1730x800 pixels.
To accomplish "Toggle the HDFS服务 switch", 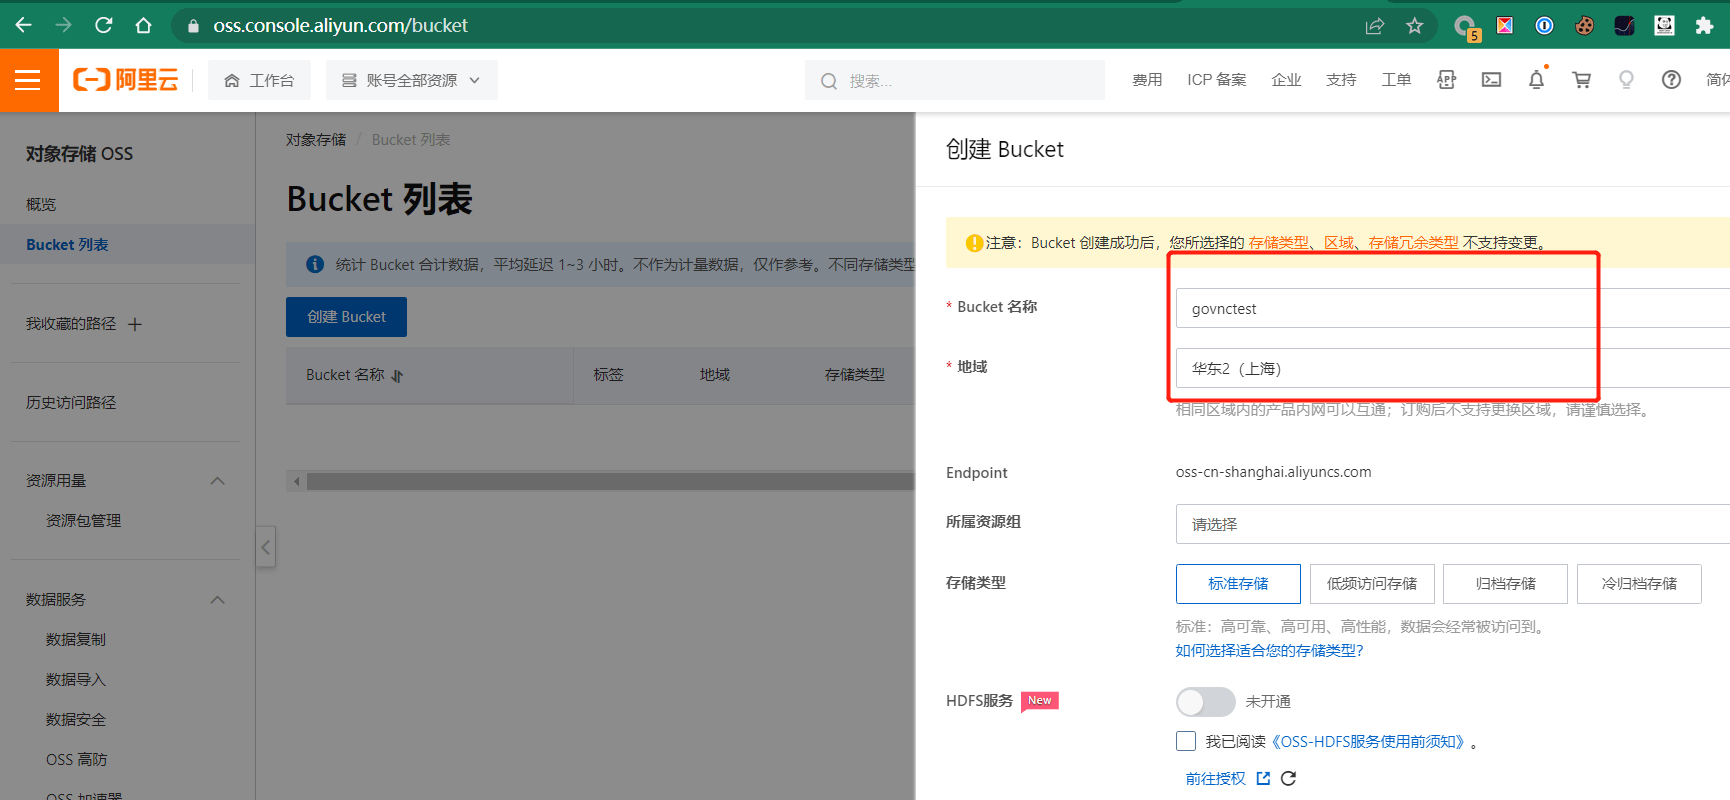I will 1205,702.
